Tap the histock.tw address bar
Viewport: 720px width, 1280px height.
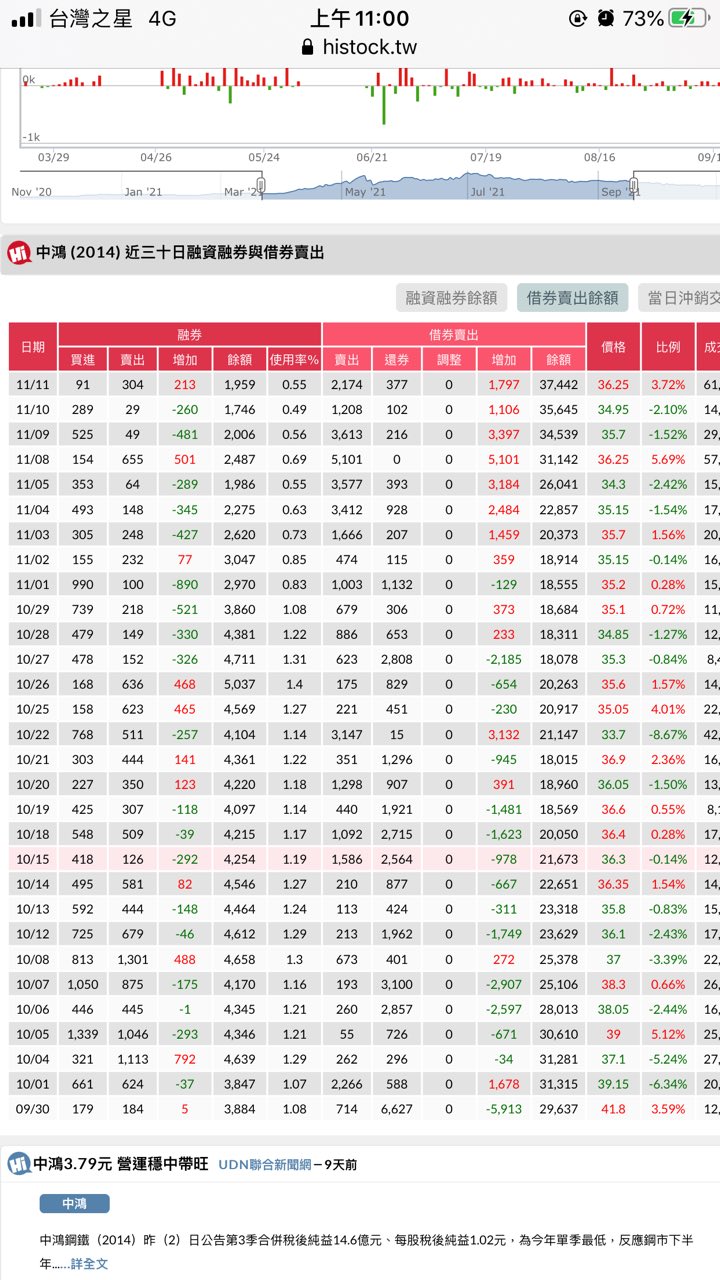(x=360, y=47)
